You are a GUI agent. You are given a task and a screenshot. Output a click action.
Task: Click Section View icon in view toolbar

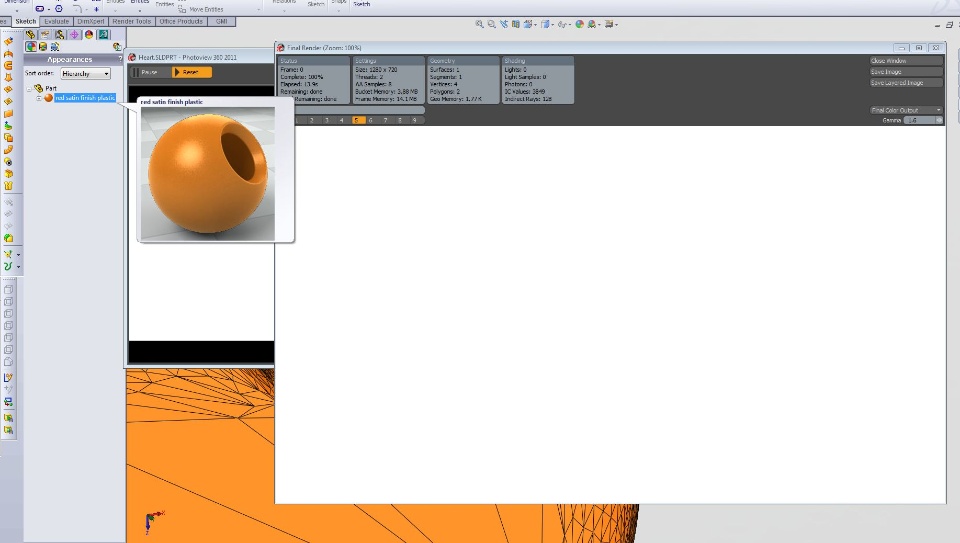[516, 24]
